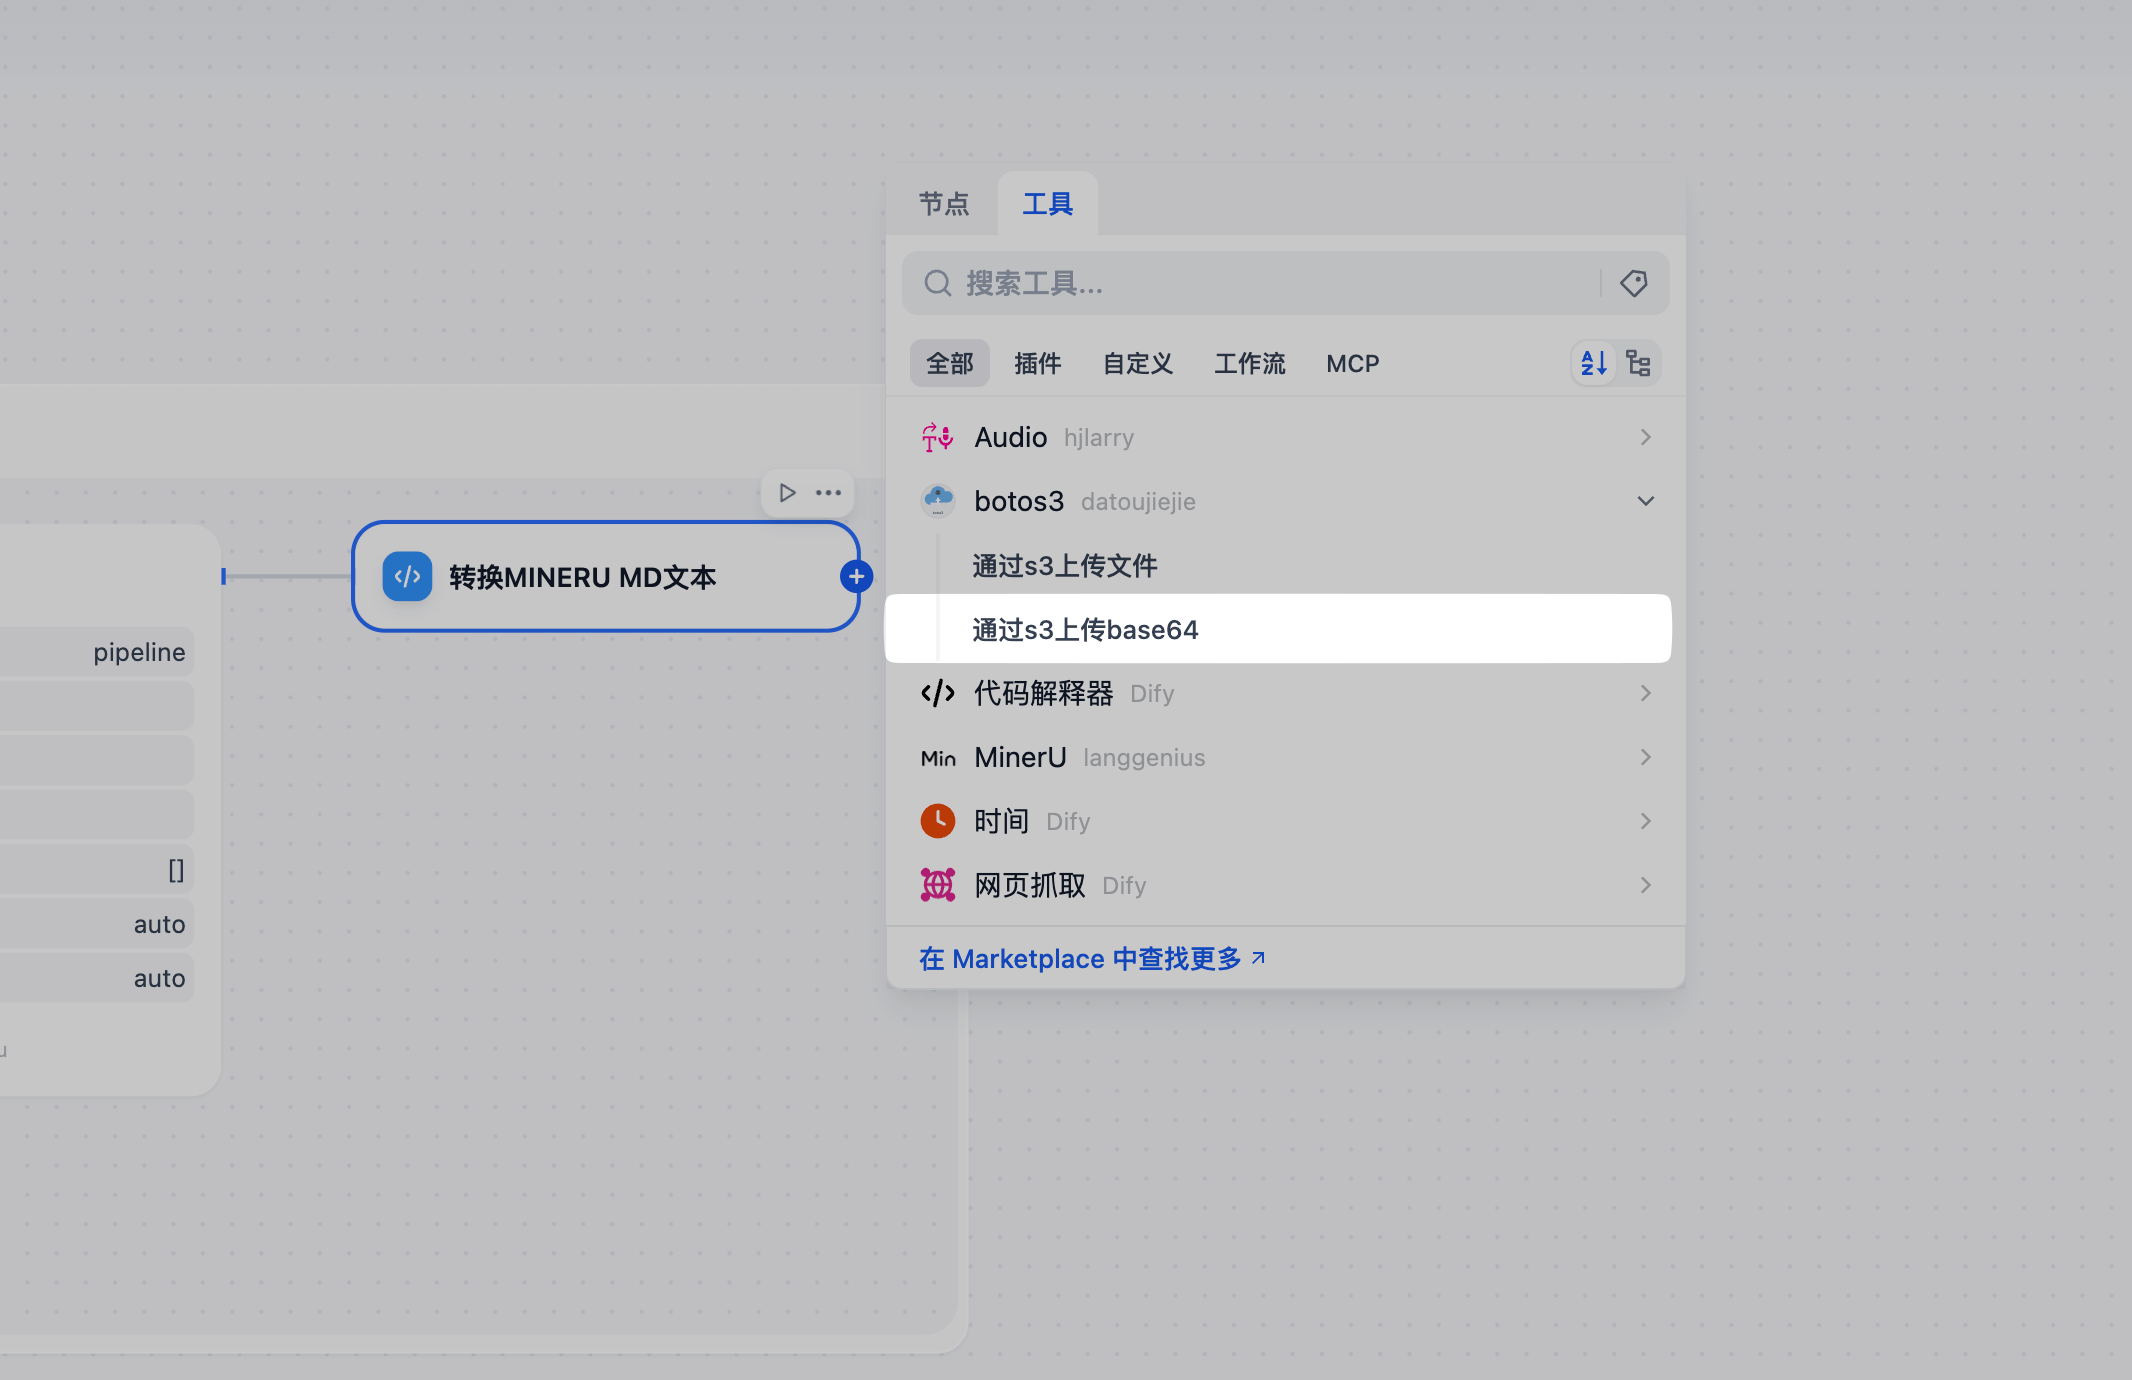Select the 工作流 filter tab
The width and height of the screenshot is (2132, 1380).
point(1249,363)
